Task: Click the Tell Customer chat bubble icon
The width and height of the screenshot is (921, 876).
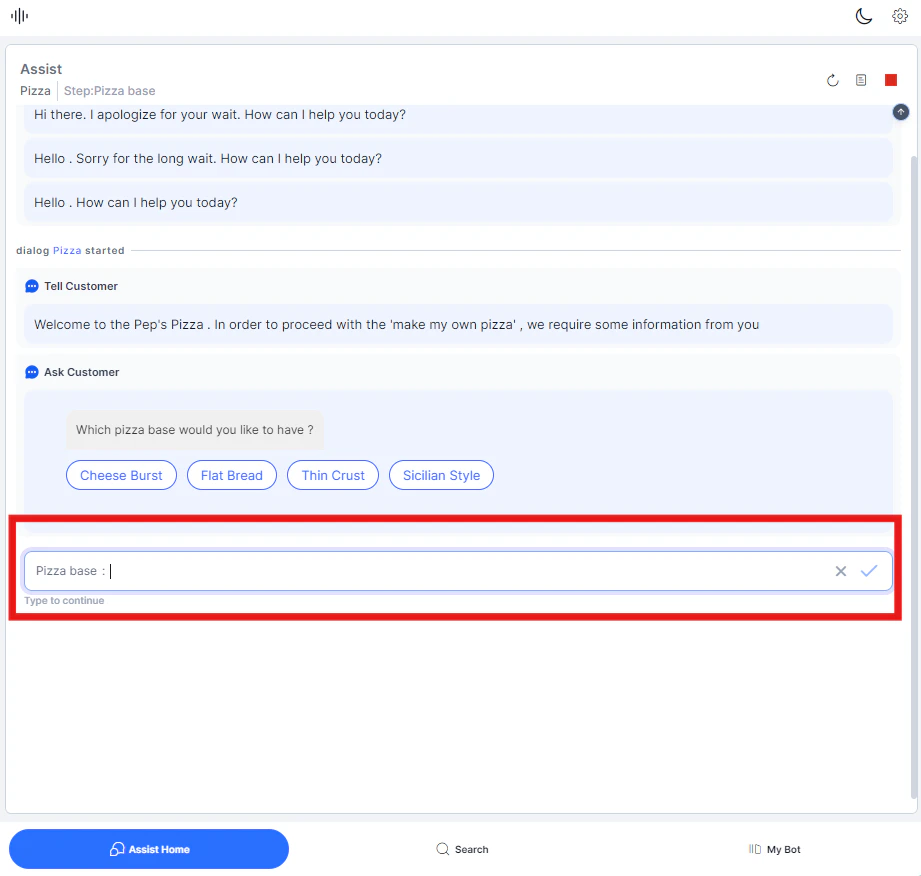Action: (32, 286)
